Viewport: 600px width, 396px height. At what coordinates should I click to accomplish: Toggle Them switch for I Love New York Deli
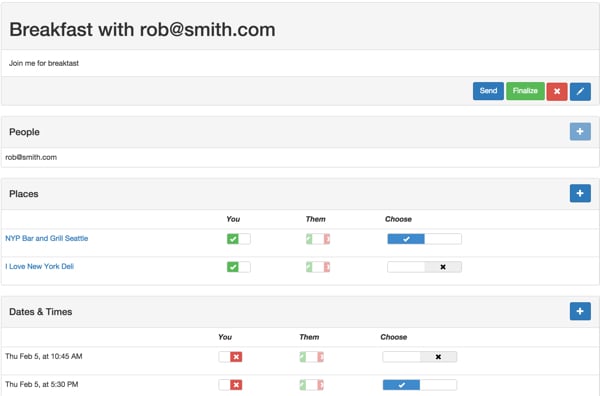[318, 267]
